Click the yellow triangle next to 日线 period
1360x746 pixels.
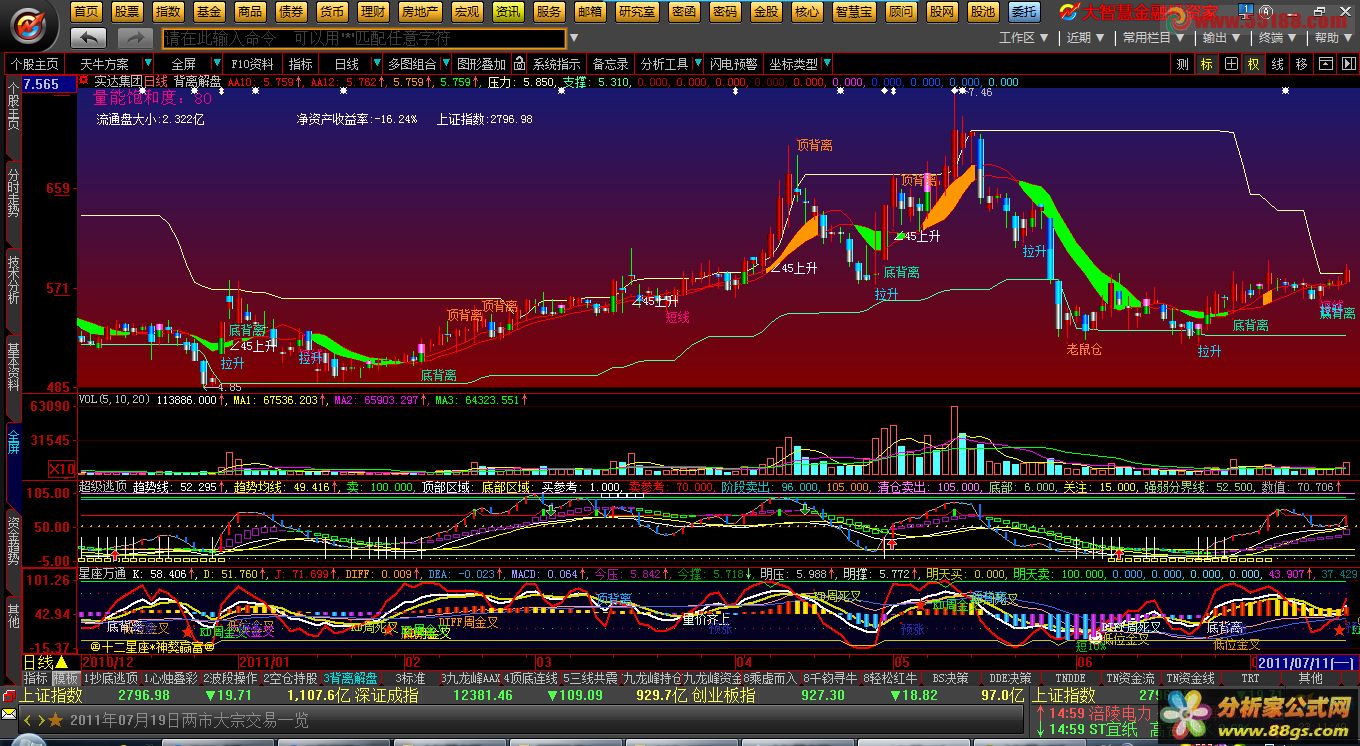[x=62, y=662]
